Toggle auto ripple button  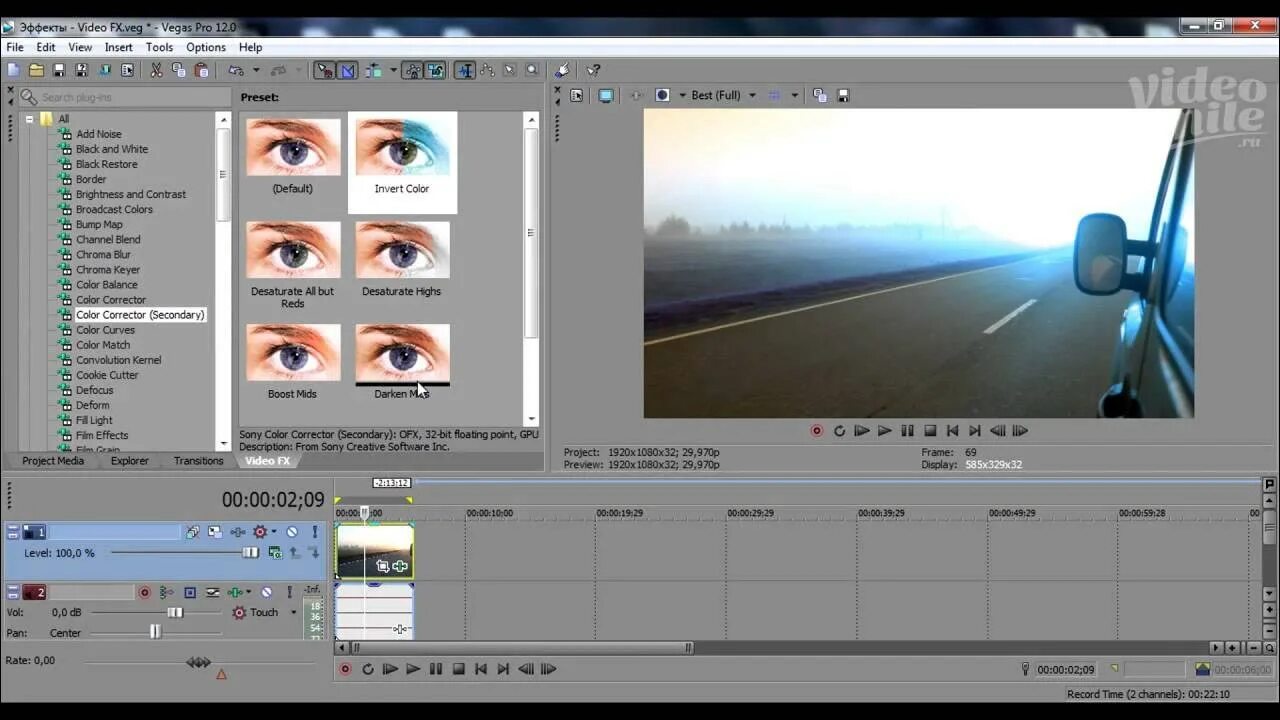(373, 70)
